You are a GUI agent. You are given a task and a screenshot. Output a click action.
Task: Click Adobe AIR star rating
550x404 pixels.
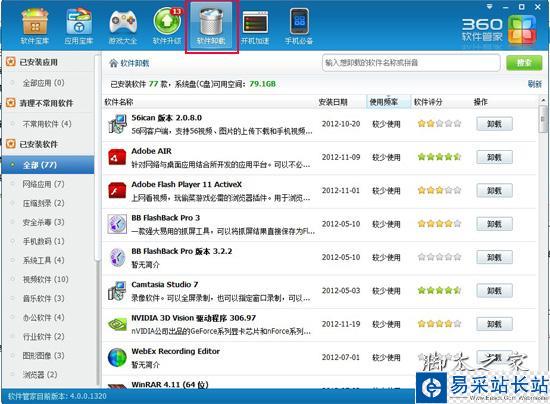point(439,157)
